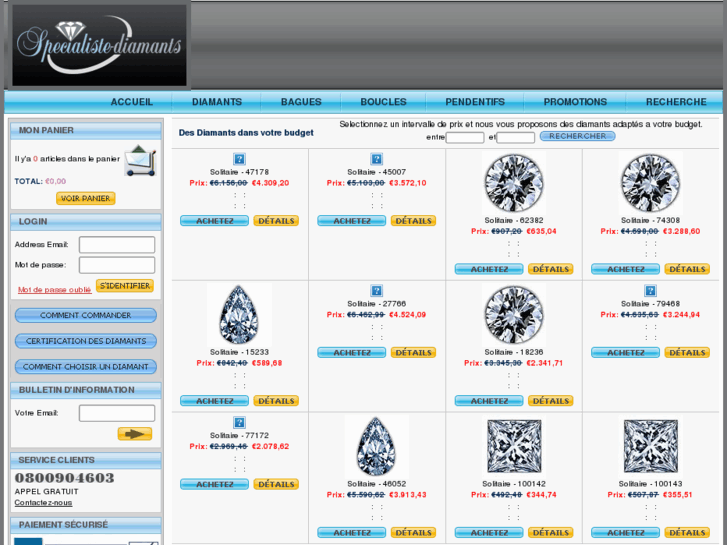Image resolution: width=727 pixels, height=545 pixels.
Task: Focus the maximum price 'et' field
Action: click(516, 137)
